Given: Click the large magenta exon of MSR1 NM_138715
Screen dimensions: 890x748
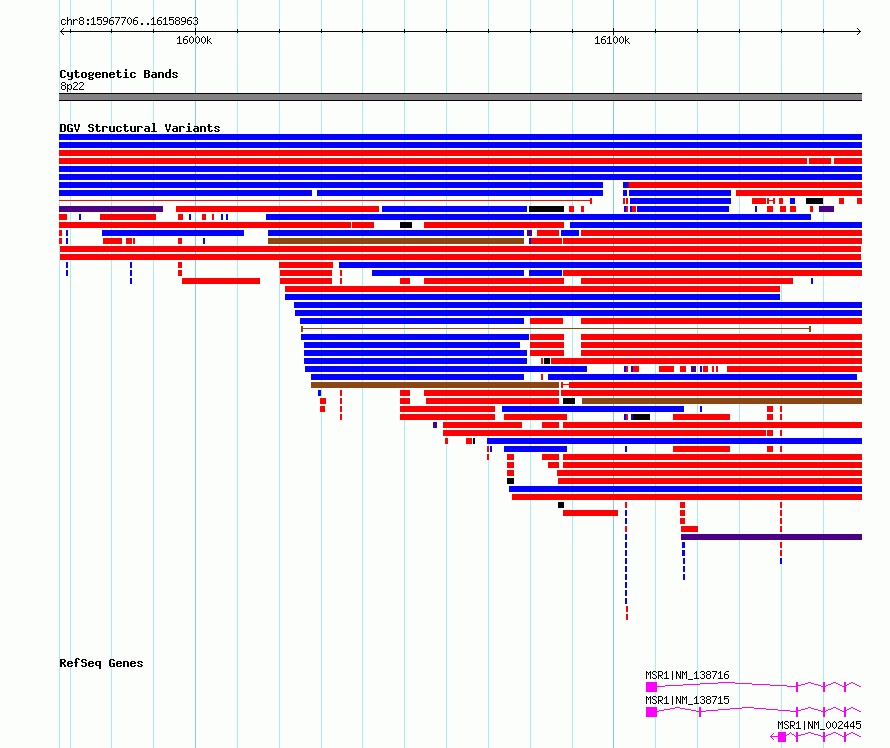Looking at the screenshot, I should click(x=651, y=712).
